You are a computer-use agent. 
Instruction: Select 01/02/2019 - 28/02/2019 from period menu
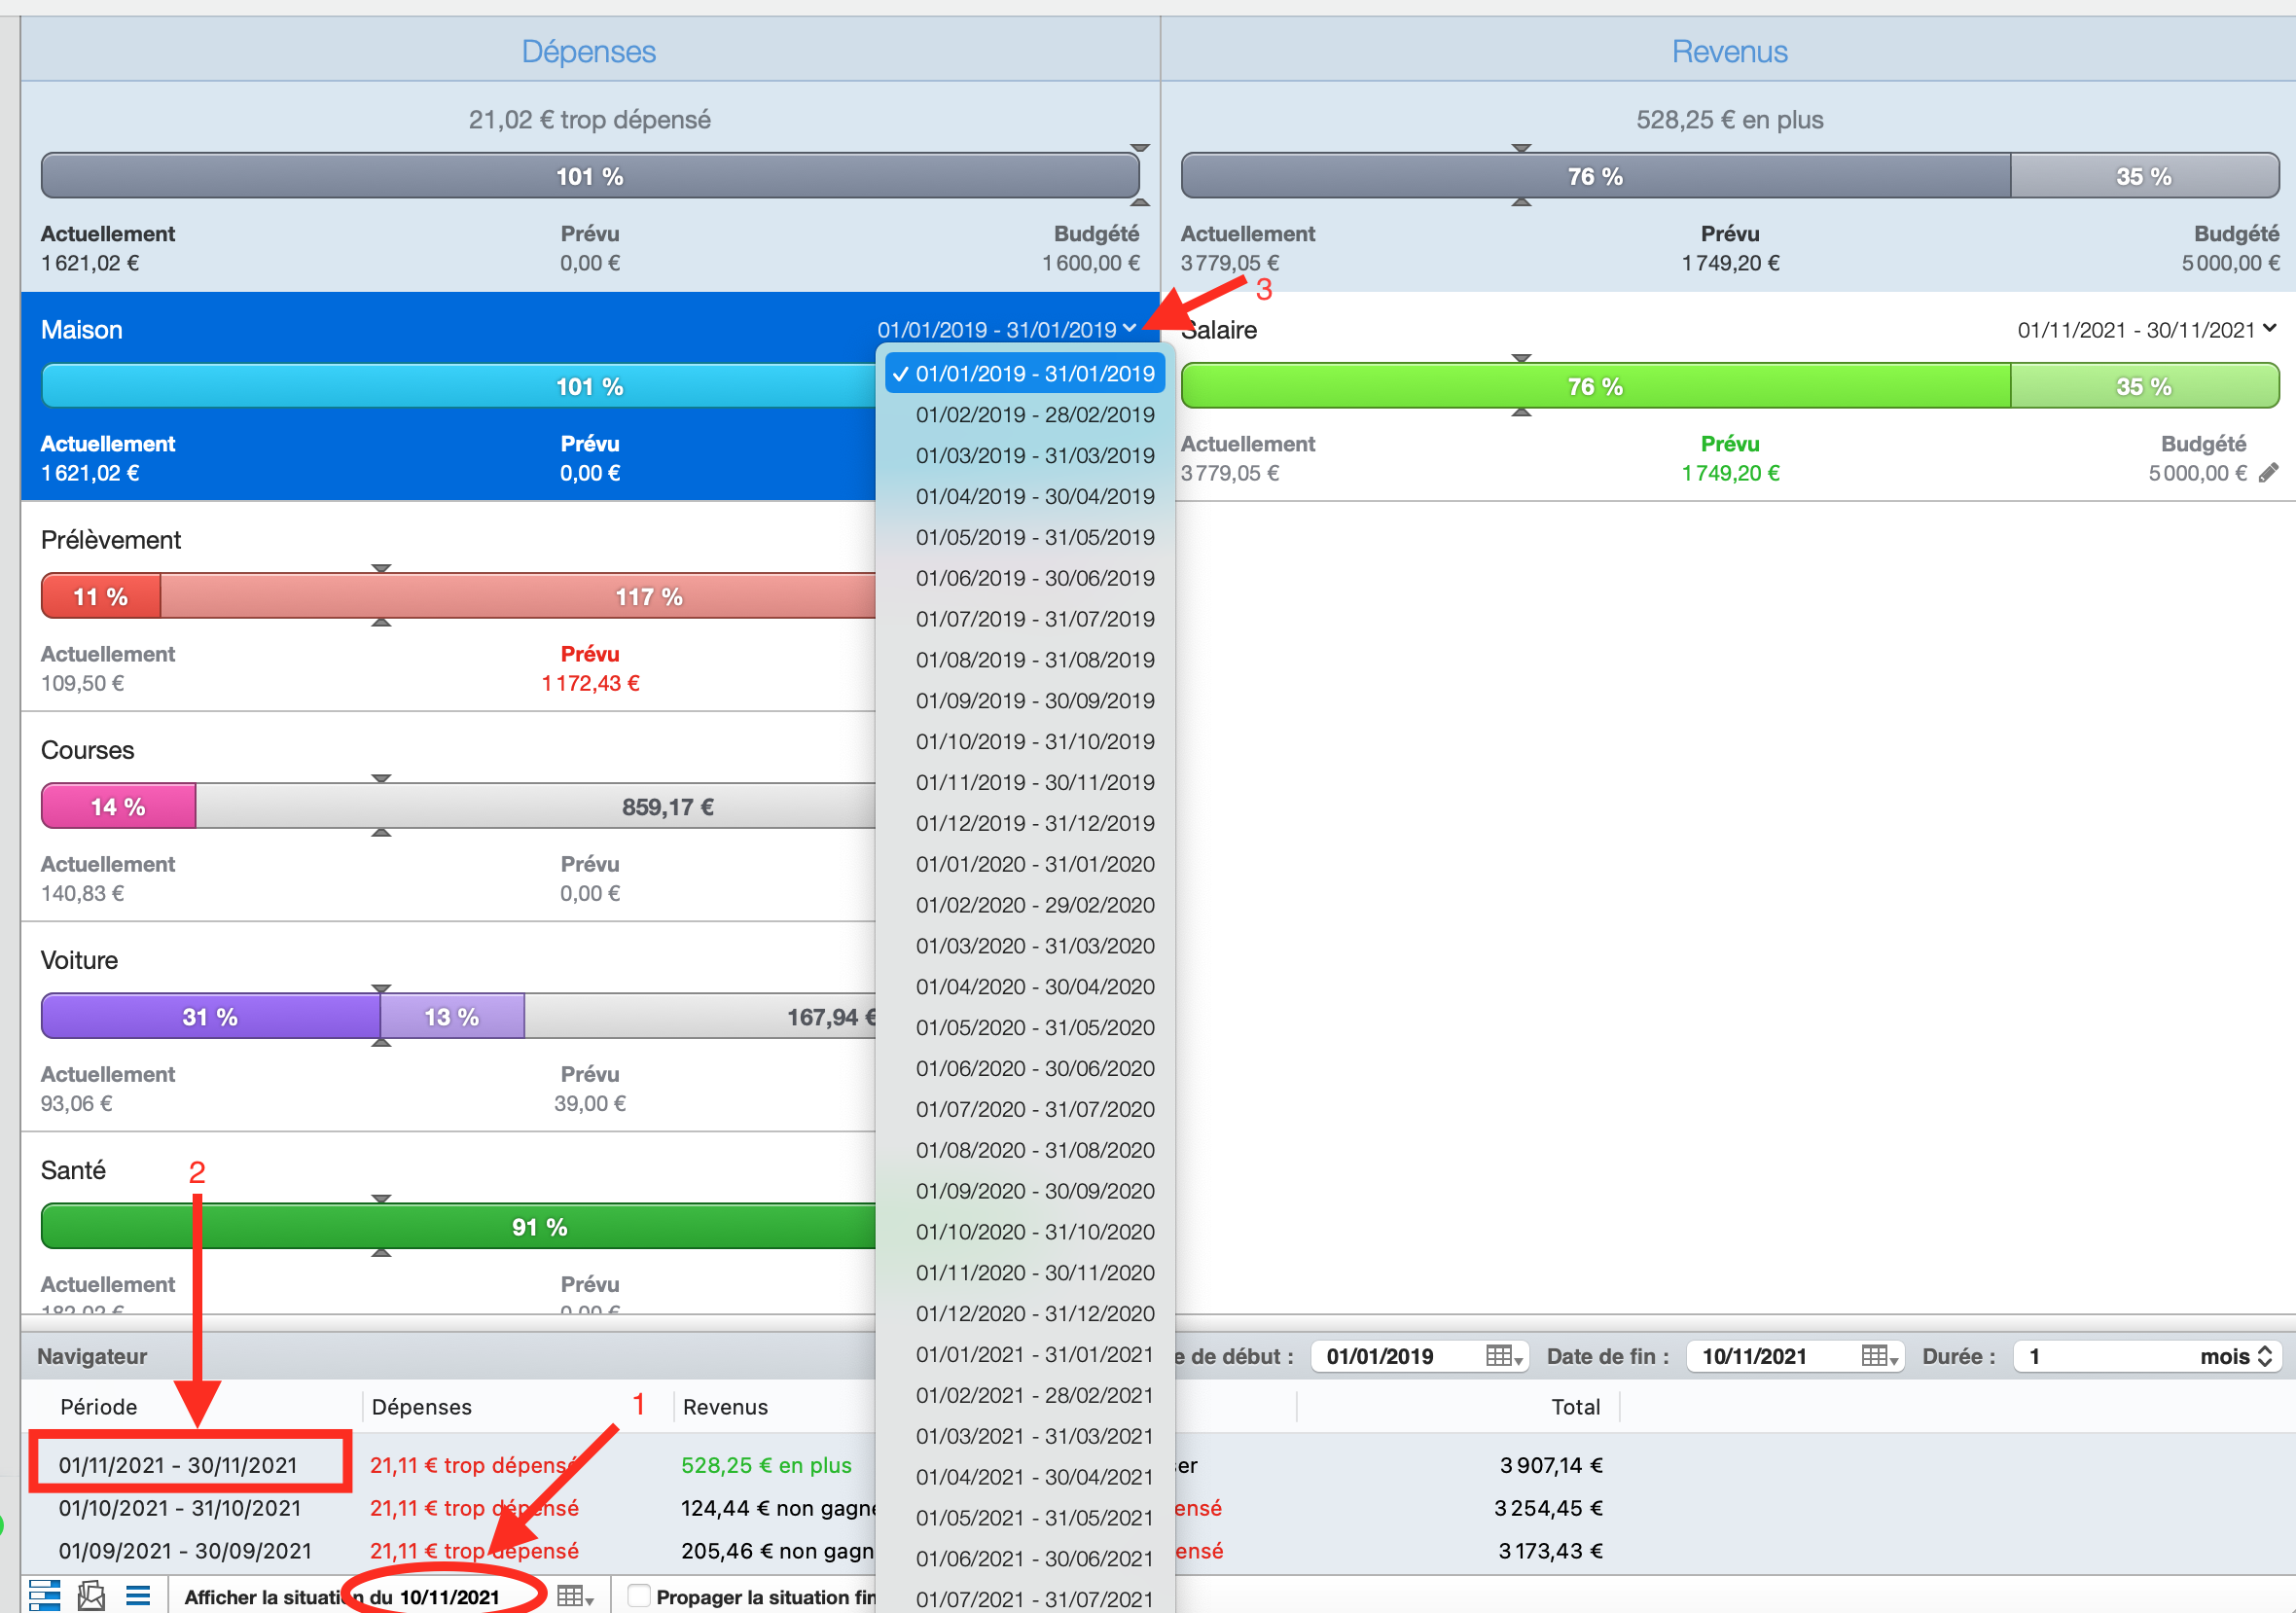pos(1034,414)
